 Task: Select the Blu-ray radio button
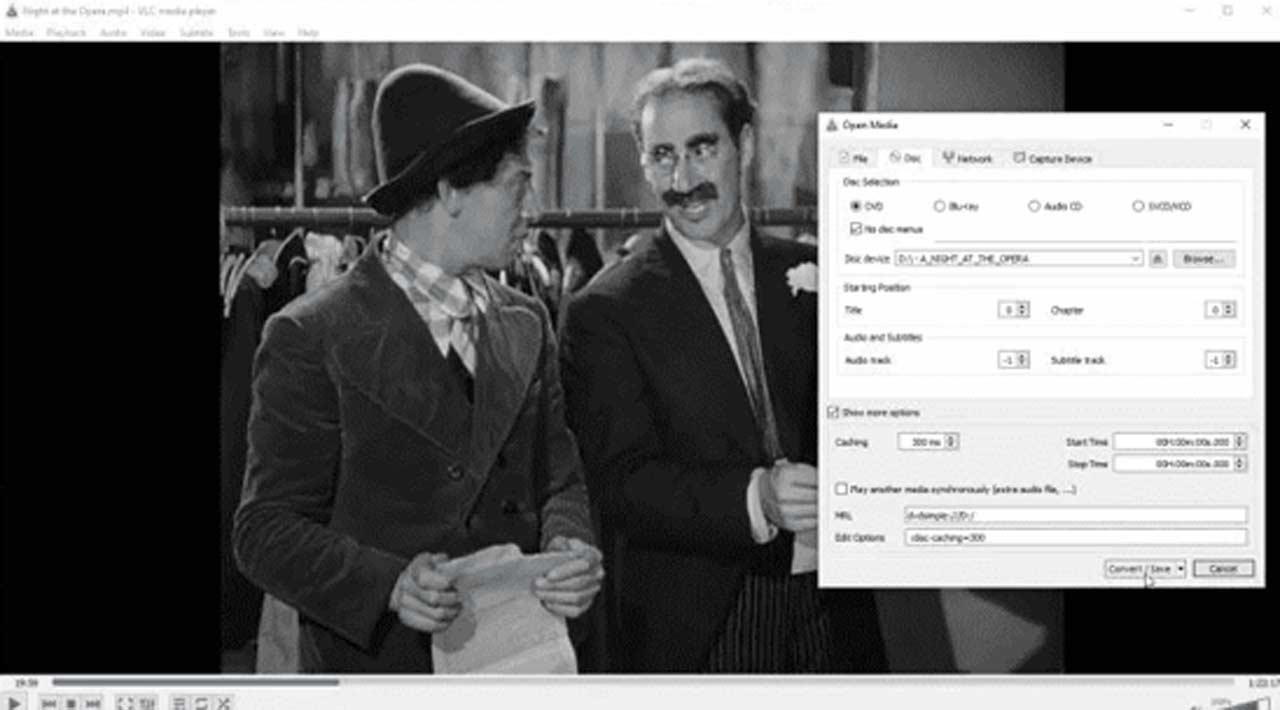click(x=939, y=206)
